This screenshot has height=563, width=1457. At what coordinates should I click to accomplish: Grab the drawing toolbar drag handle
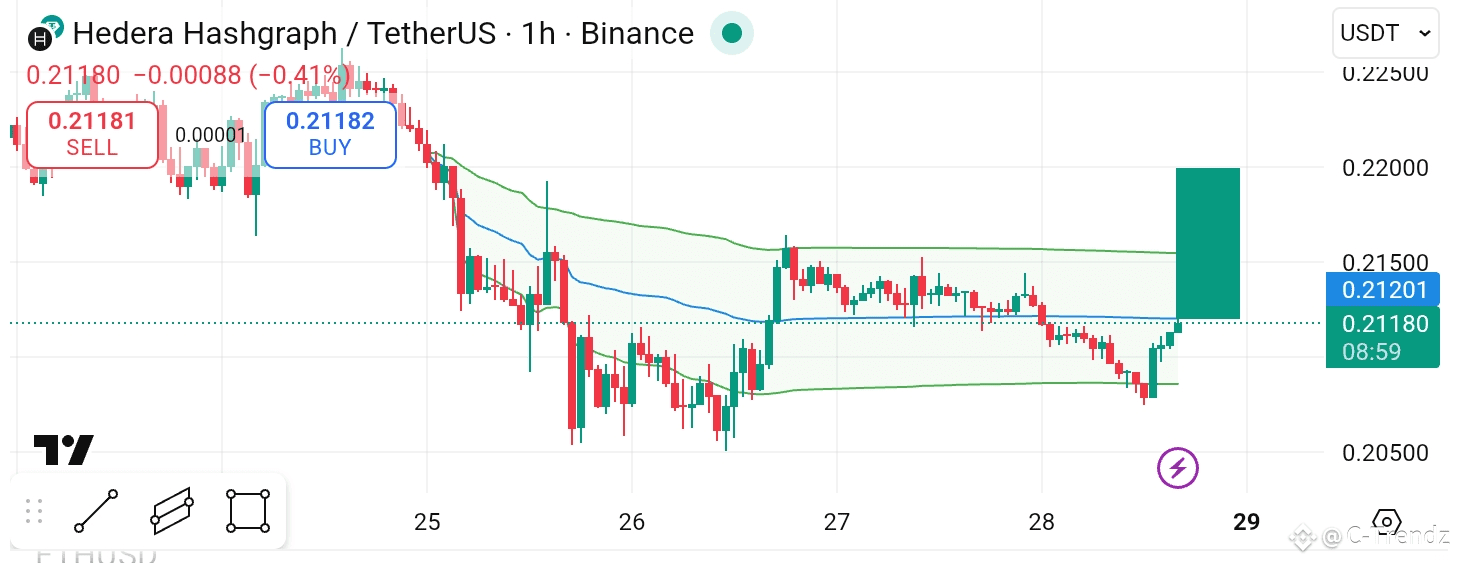[x=33, y=511]
